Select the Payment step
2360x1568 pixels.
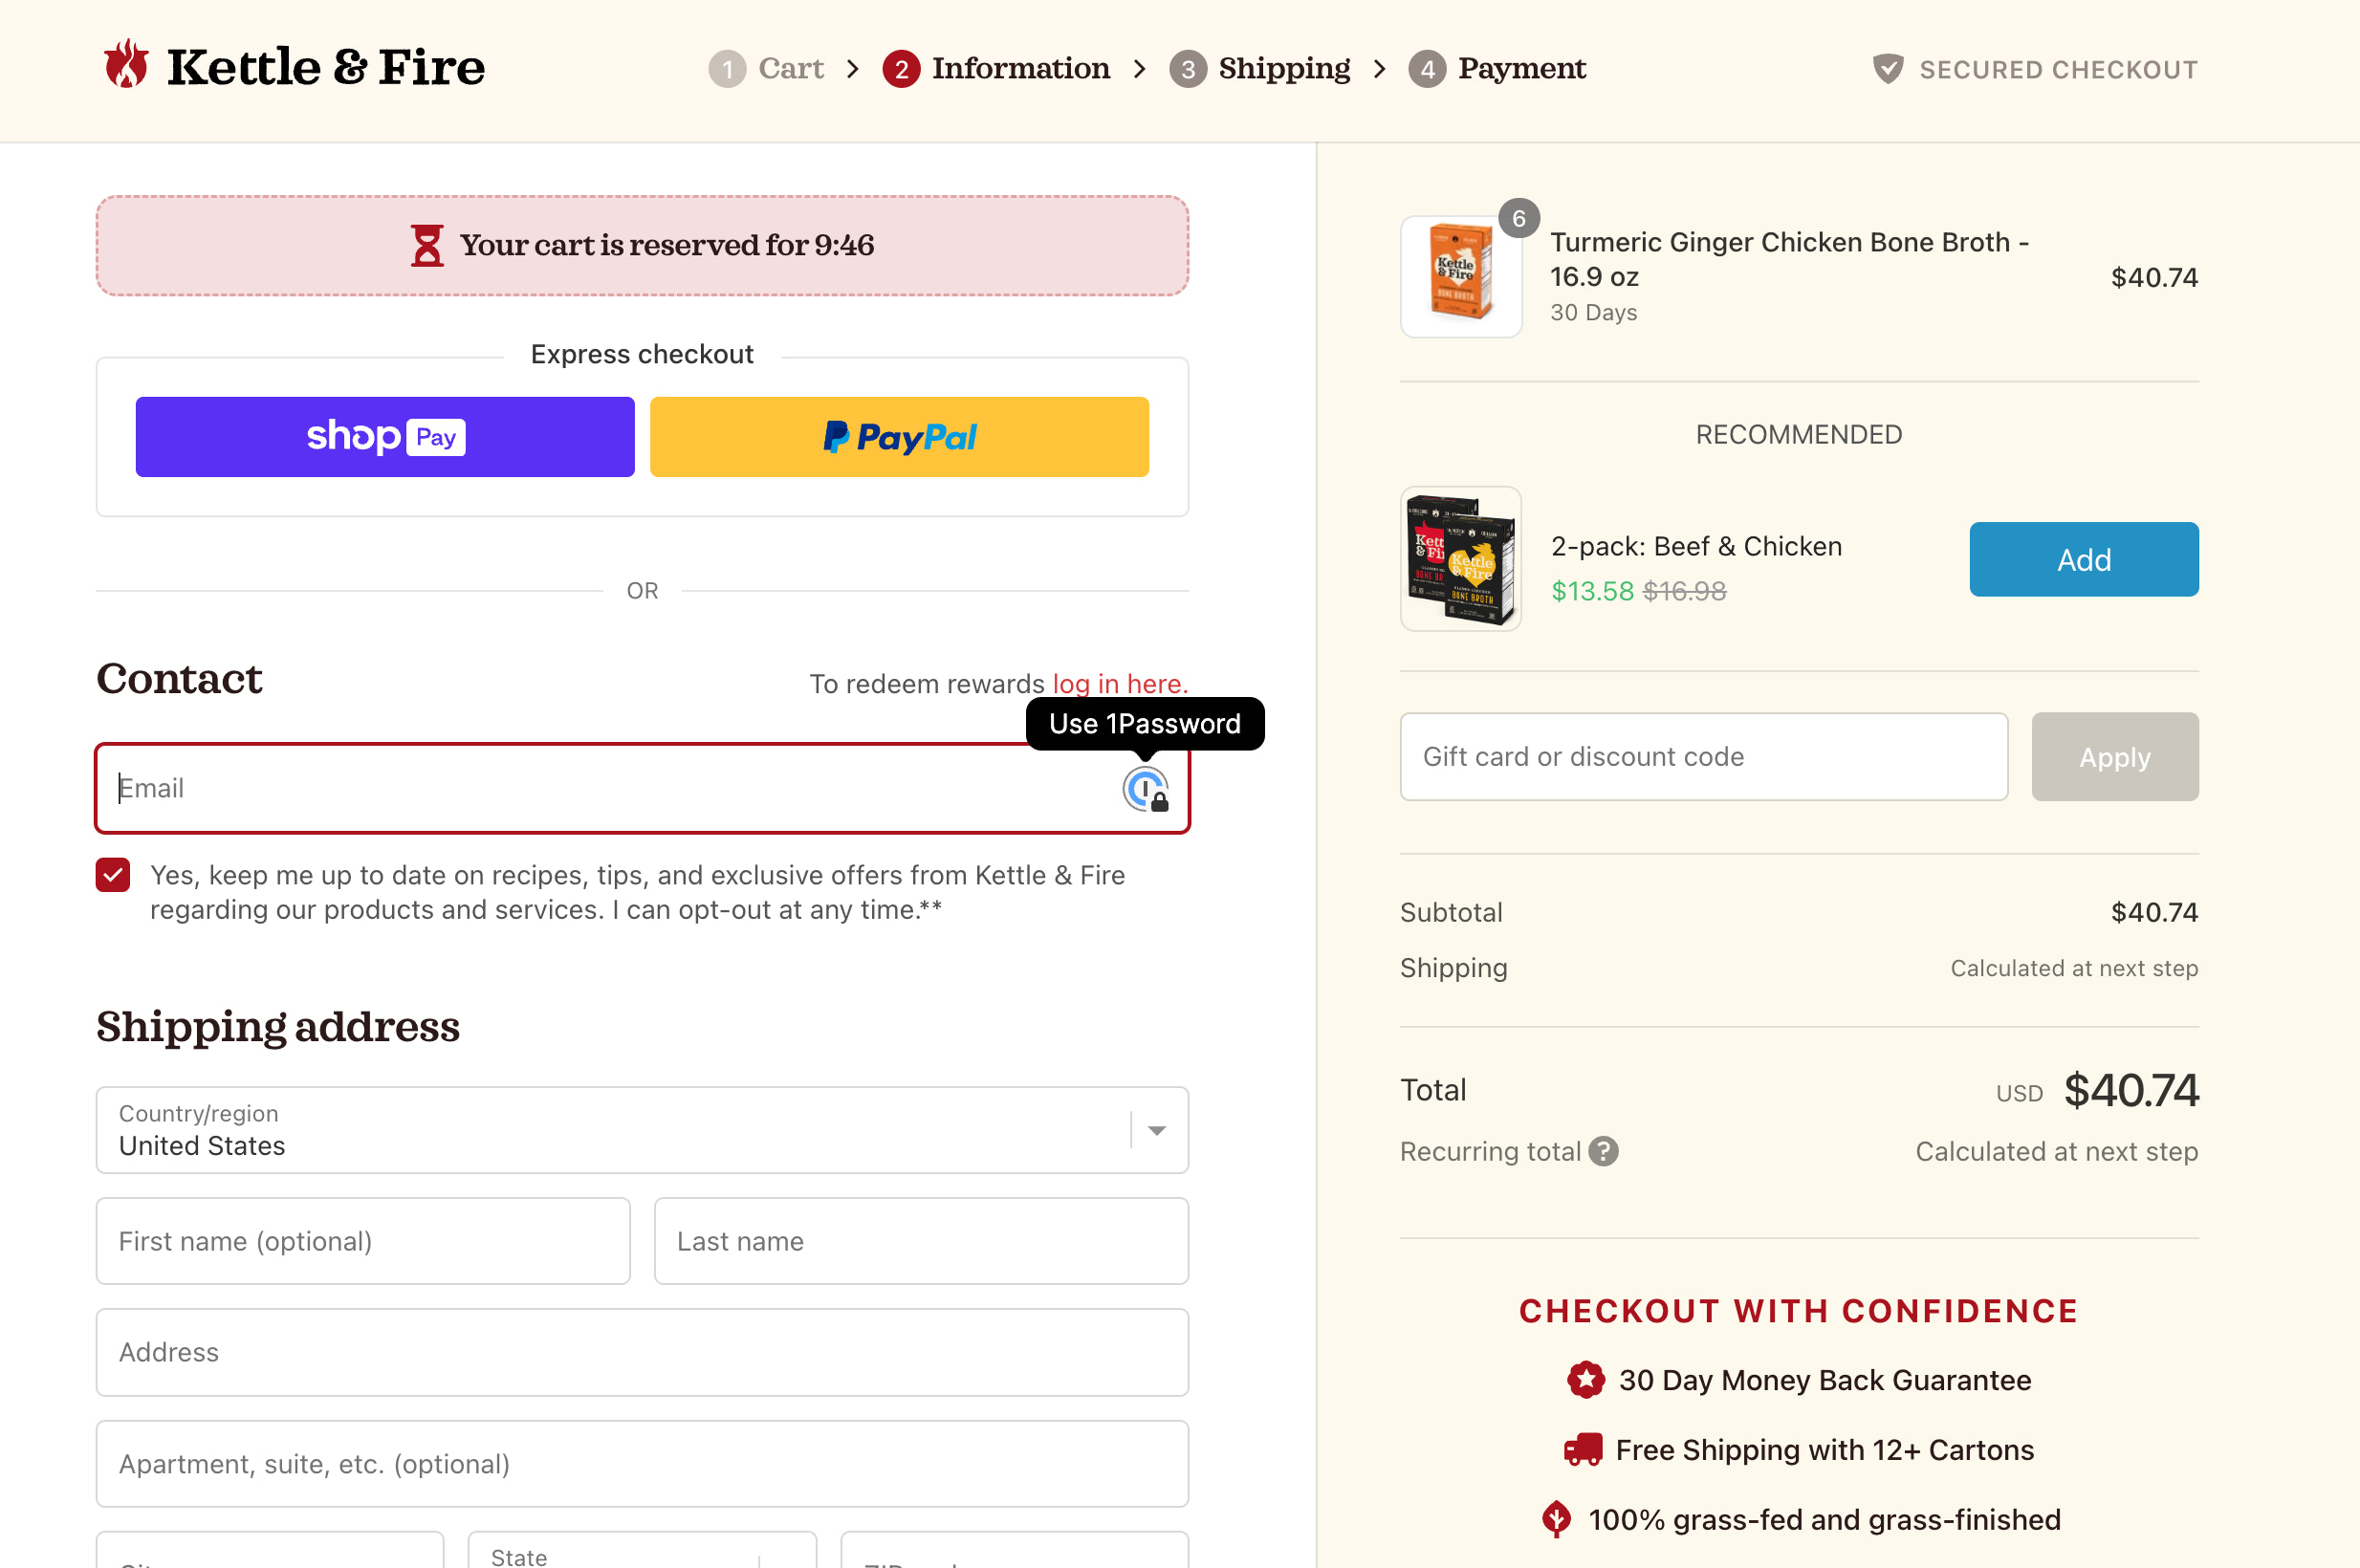point(1497,69)
